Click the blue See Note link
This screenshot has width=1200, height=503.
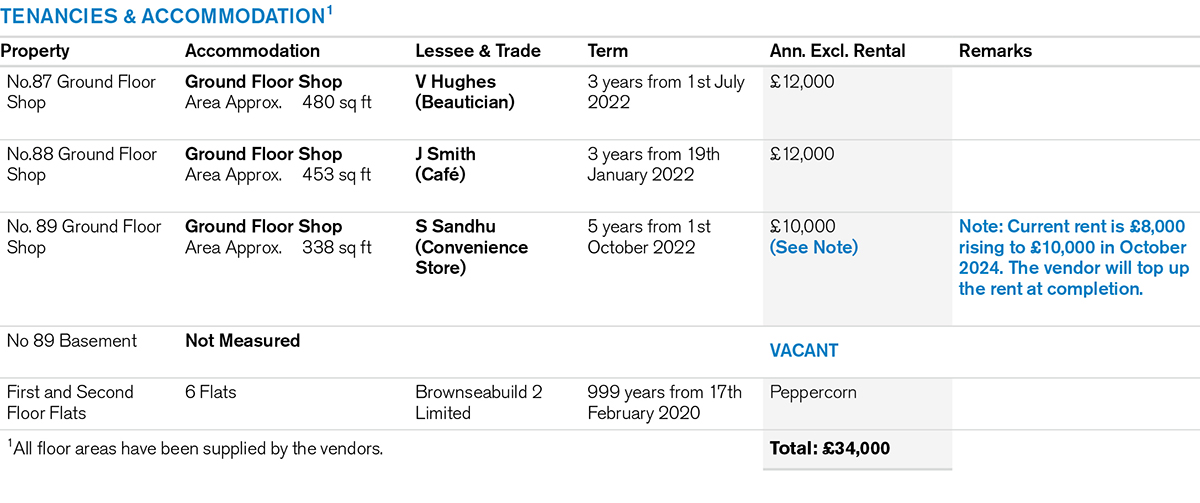point(813,247)
